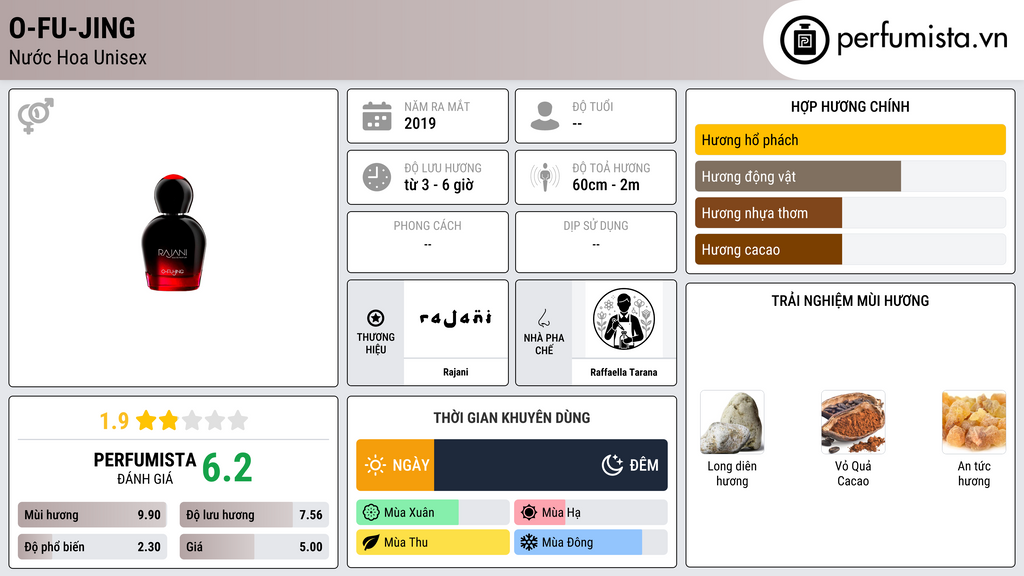Click the summer sun icon beside Mùa Hạ
The width and height of the screenshot is (1024, 576).
pyautogui.click(x=529, y=513)
